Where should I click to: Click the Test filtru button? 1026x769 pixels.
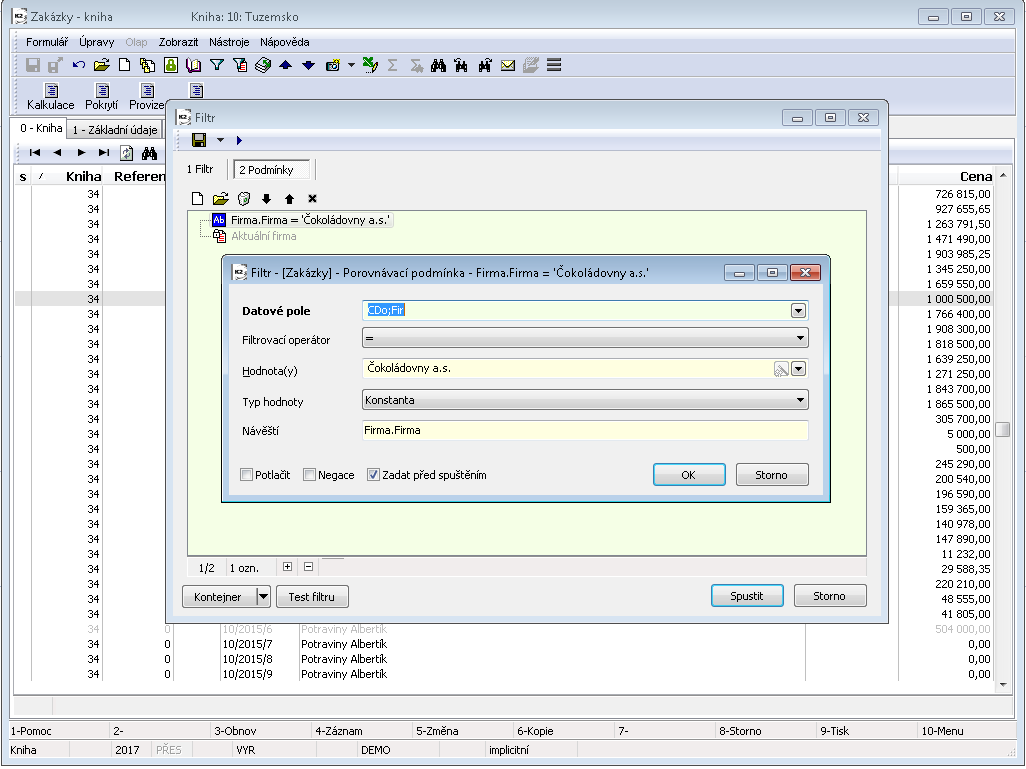click(x=312, y=597)
